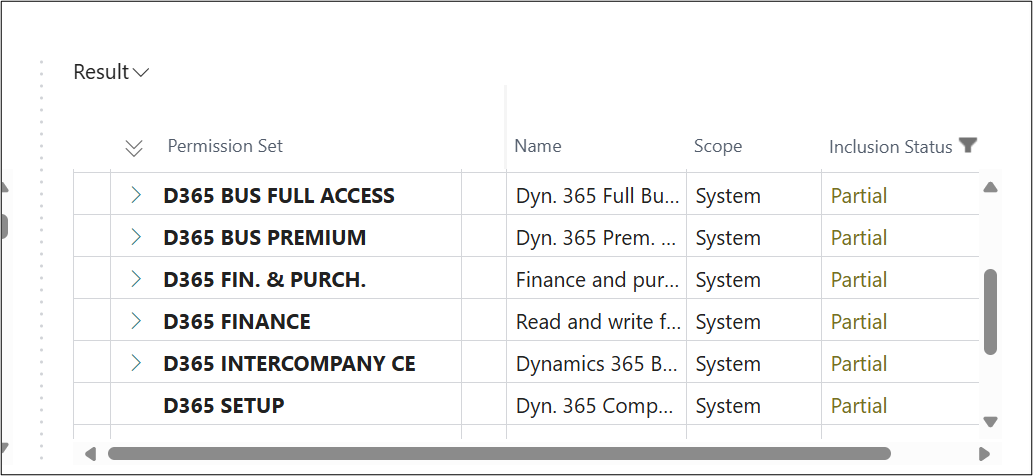Open the Inclusion Status filter icon

click(967, 145)
